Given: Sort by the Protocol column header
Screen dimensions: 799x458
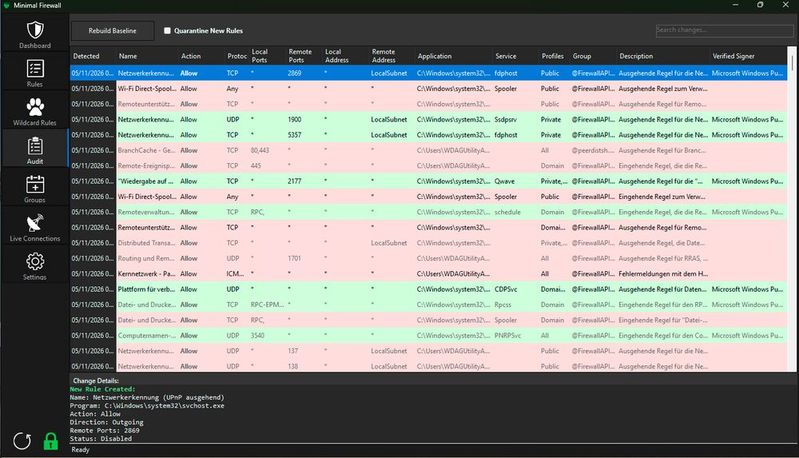Looking at the screenshot, I should (237, 56).
